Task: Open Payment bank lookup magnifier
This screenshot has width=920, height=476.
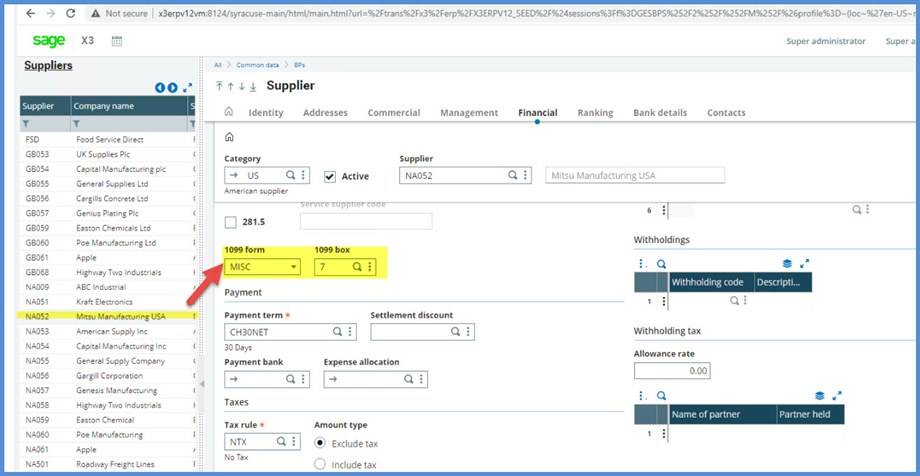Action: (x=290, y=379)
